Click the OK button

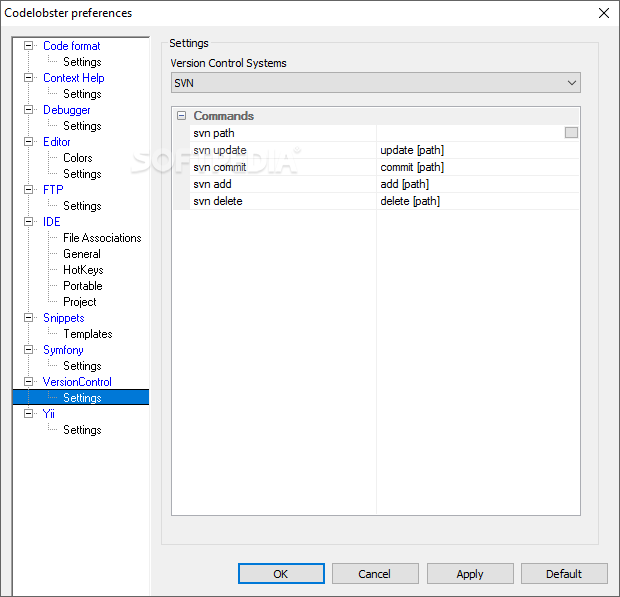click(281, 574)
